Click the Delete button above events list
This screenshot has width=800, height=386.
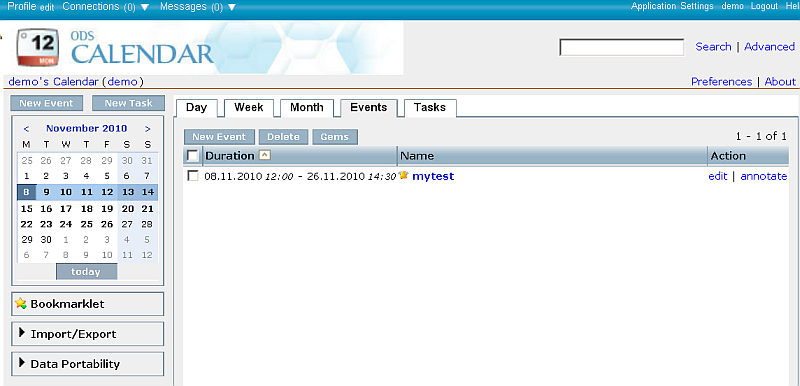click(x=283, y=137)
